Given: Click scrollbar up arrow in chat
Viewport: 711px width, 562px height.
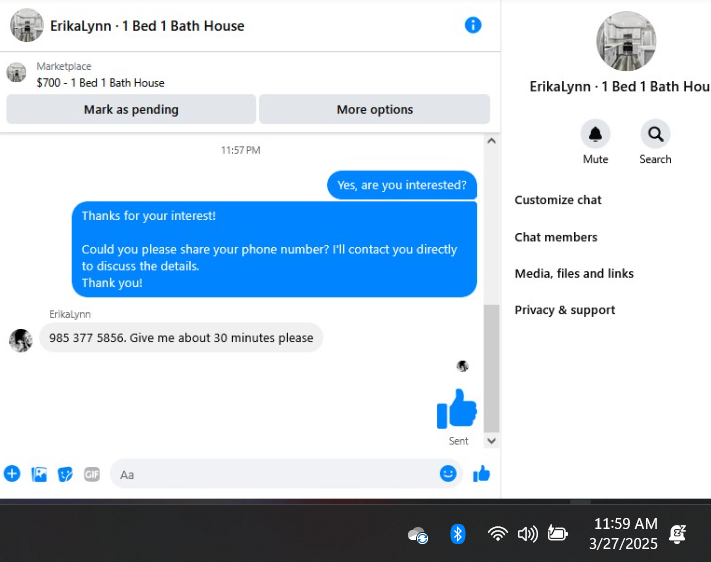Looking at the screenshot, I should click(492, 141).
